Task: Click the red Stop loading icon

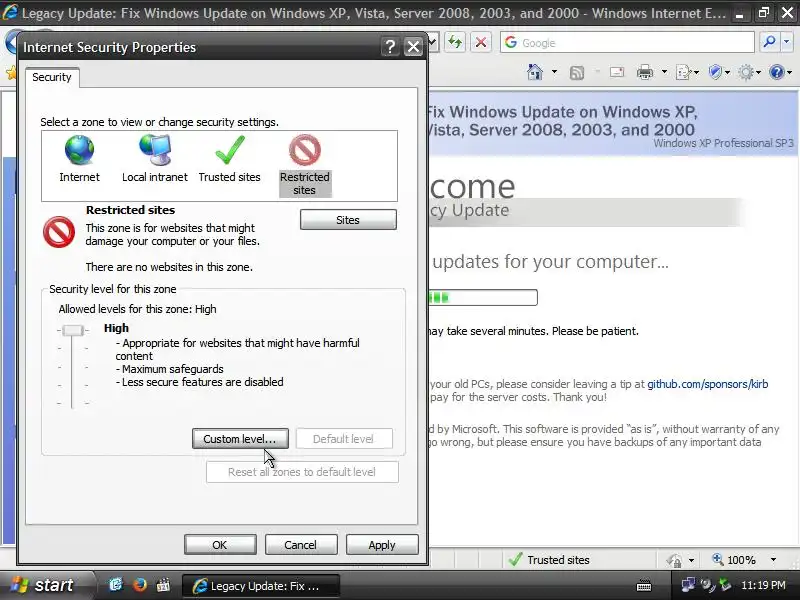Action: tap(481, 42)
